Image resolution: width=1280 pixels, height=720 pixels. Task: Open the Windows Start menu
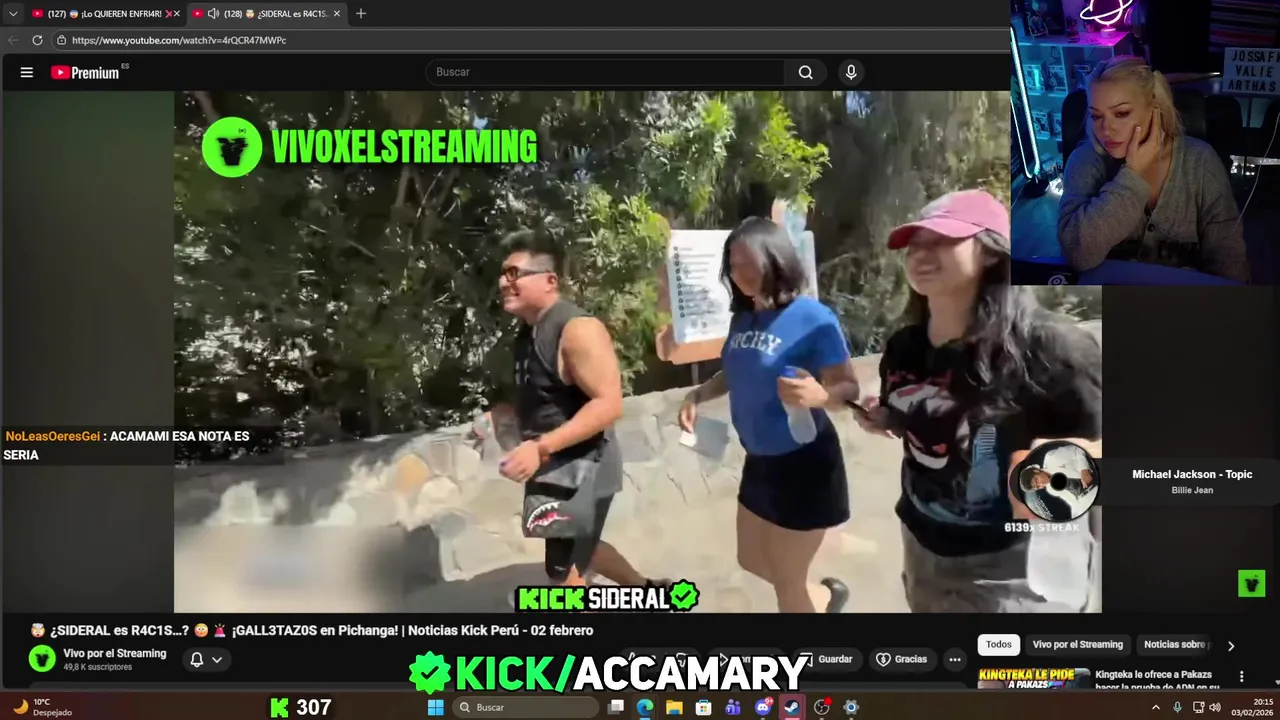[x=435, y=707]
